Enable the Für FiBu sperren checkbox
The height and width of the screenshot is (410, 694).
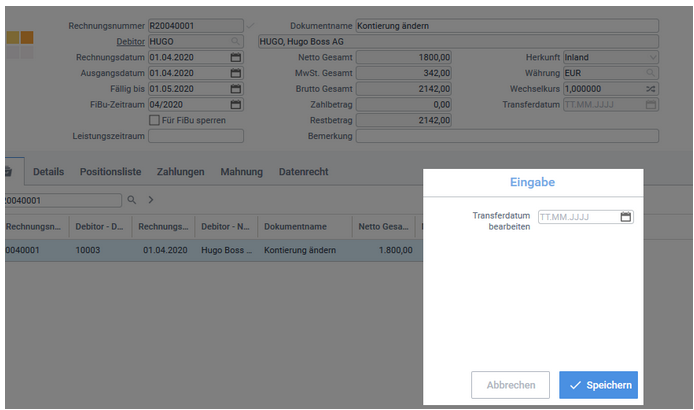154,120
